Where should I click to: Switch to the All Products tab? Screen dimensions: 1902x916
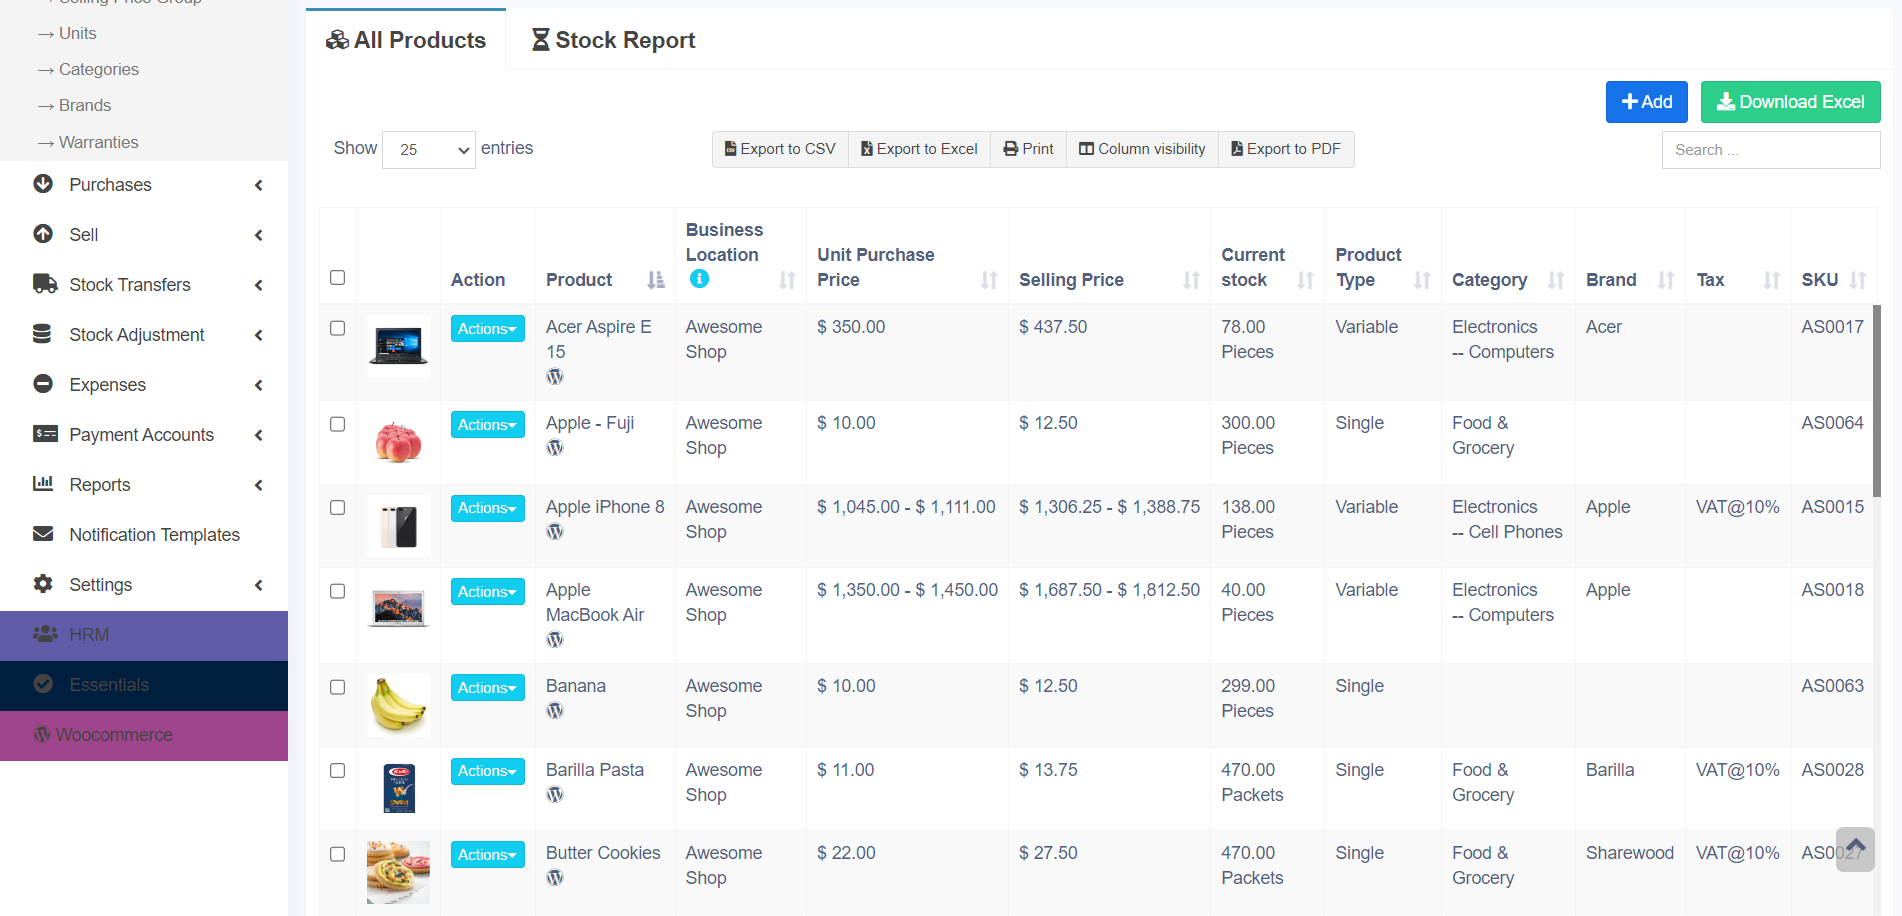(x=406, y=40)
